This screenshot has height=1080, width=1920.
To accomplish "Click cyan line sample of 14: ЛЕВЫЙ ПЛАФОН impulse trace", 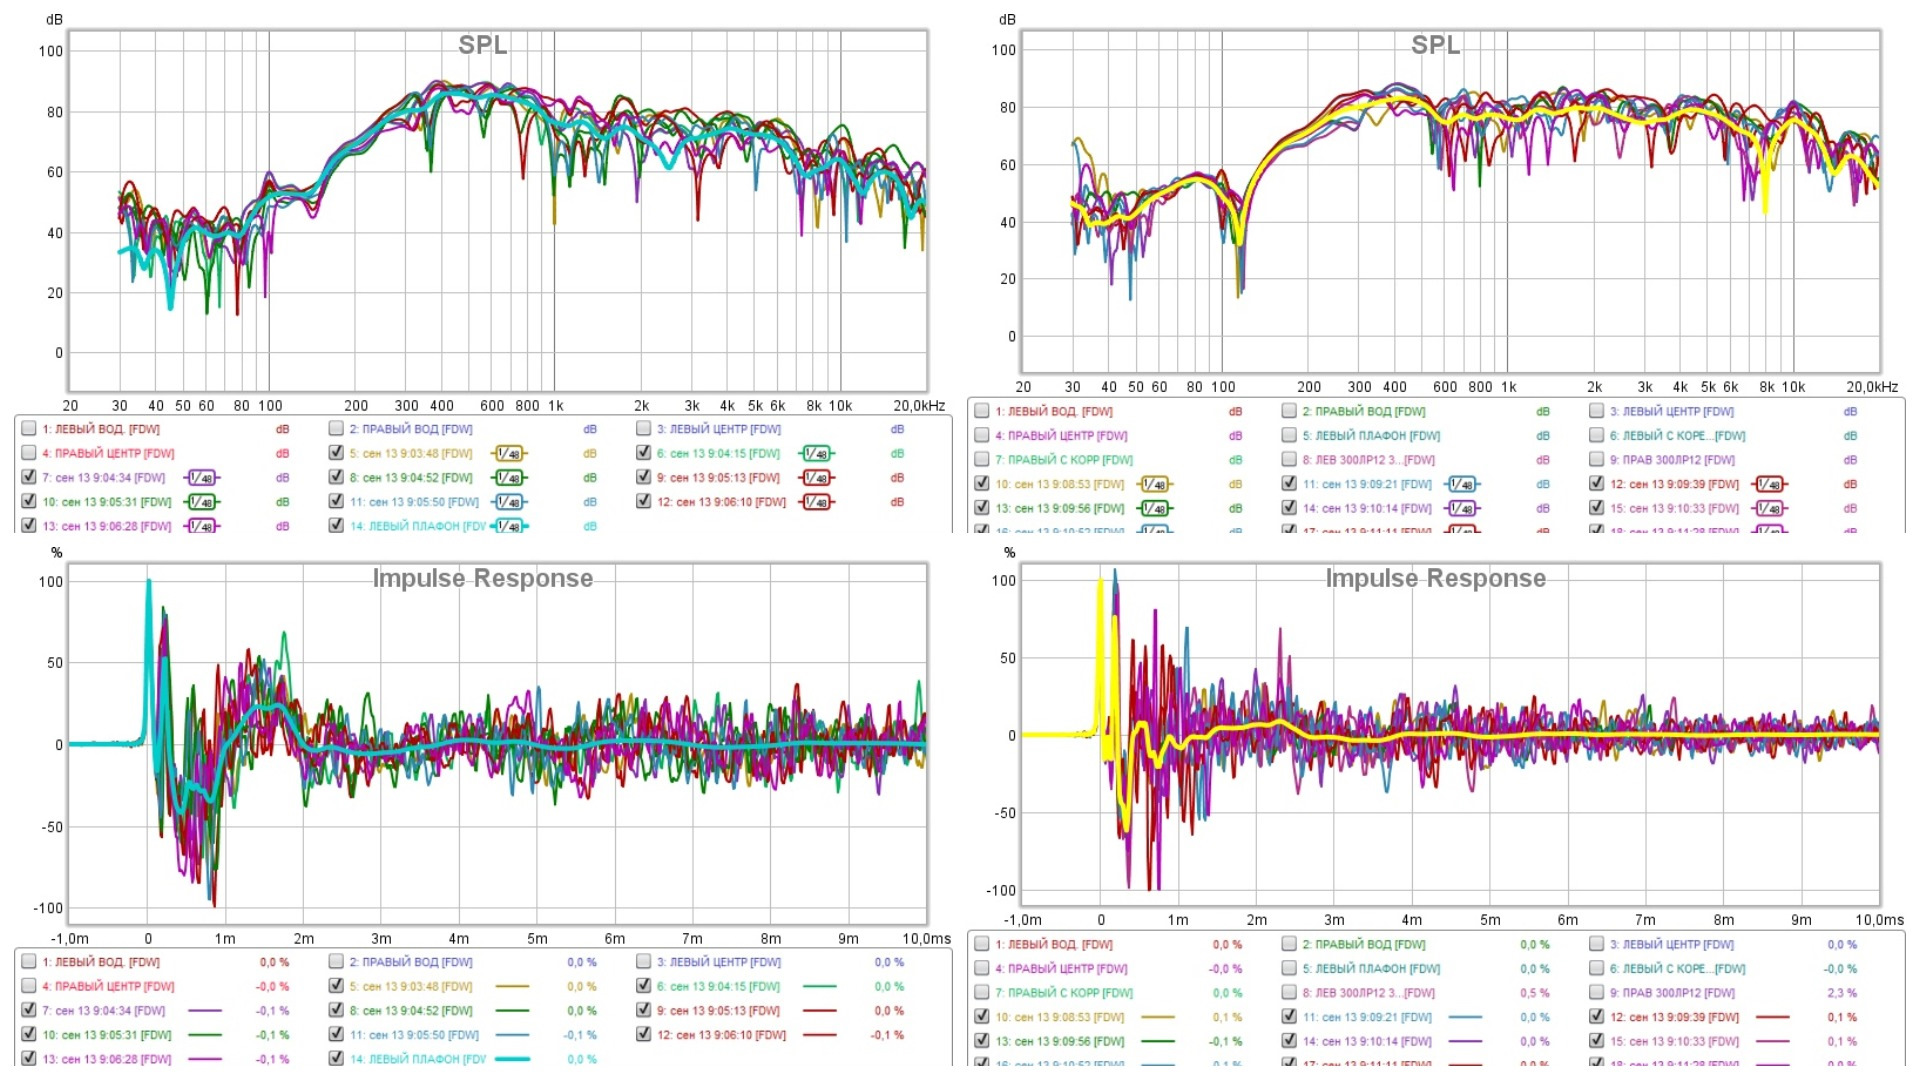I will (512, 1059).
